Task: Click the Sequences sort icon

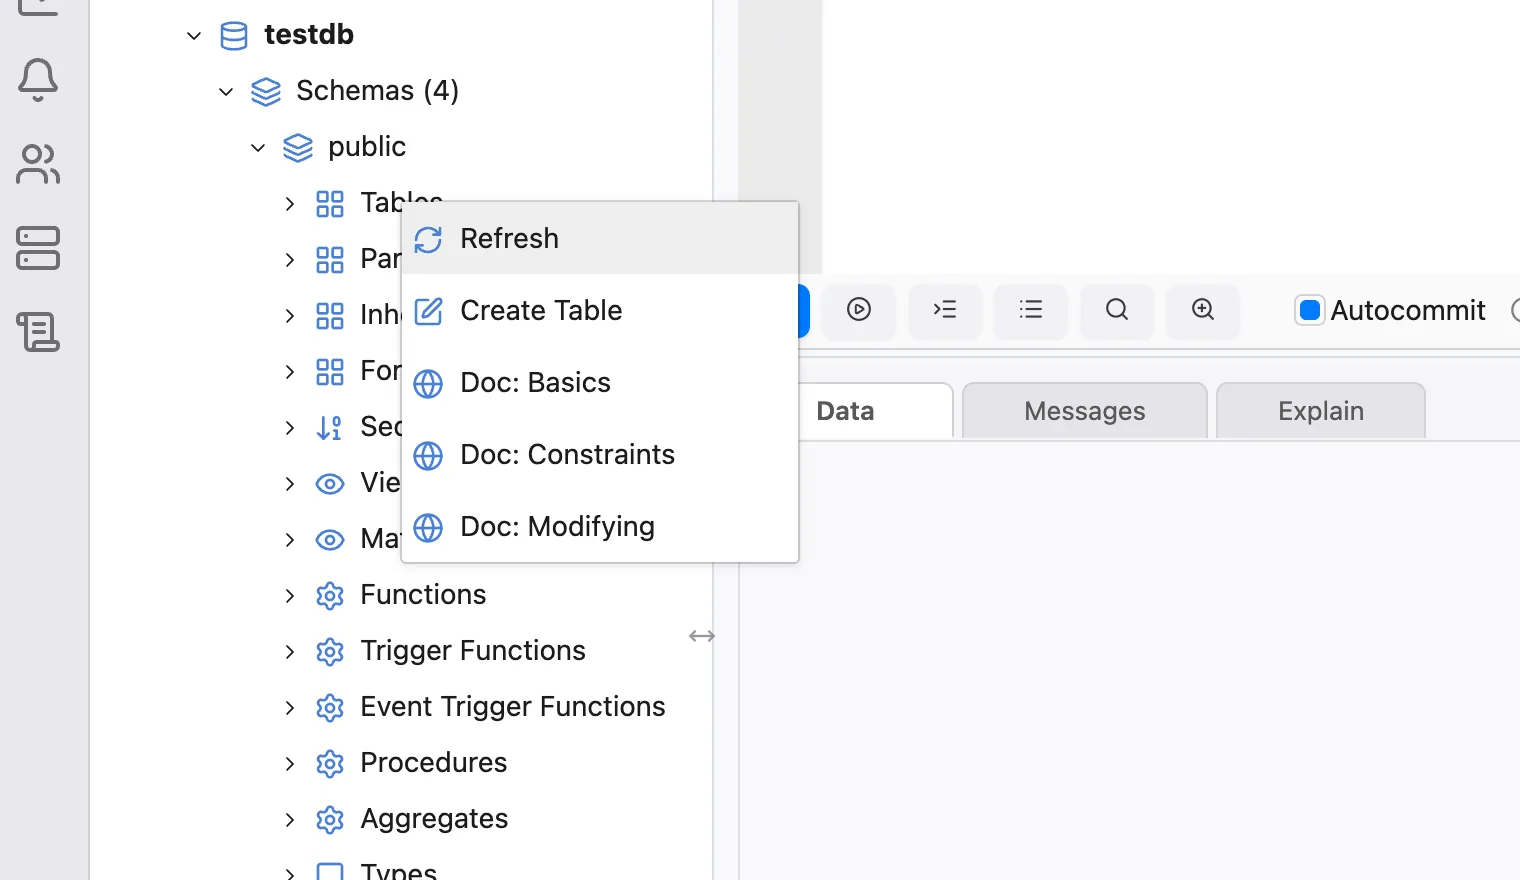Action: [x=330, y=428]
